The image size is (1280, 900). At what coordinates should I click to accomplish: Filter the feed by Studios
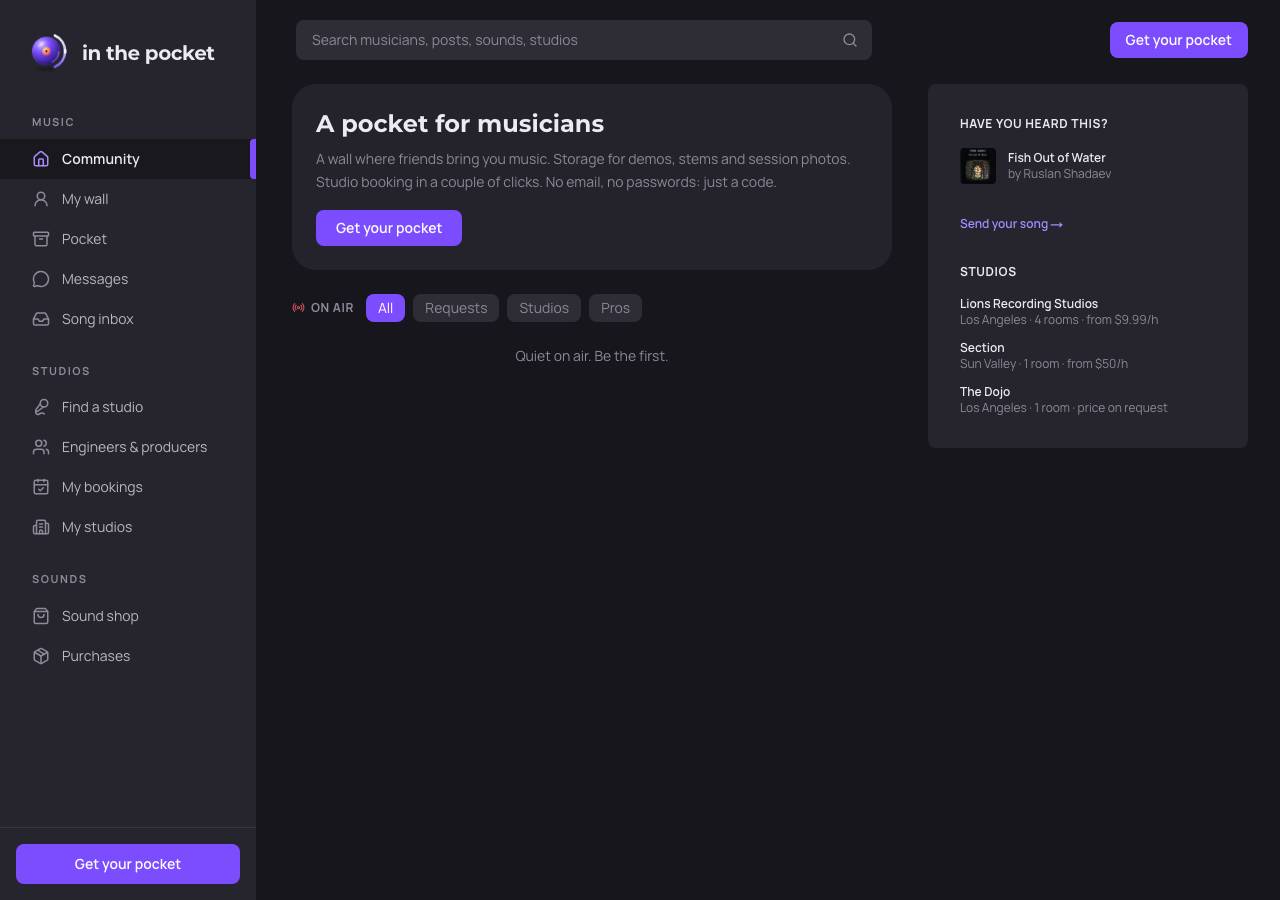point(544,308)
